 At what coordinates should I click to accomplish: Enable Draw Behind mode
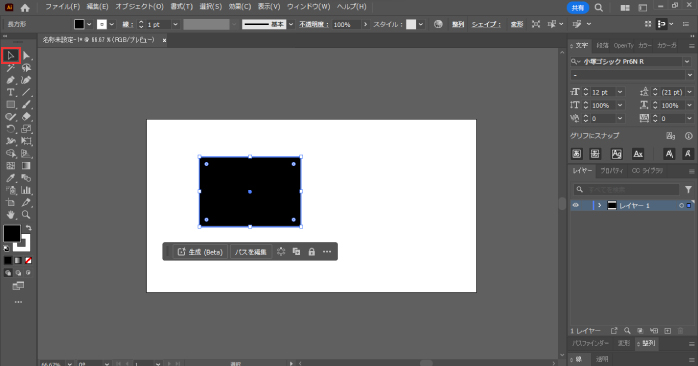point(18,273)
